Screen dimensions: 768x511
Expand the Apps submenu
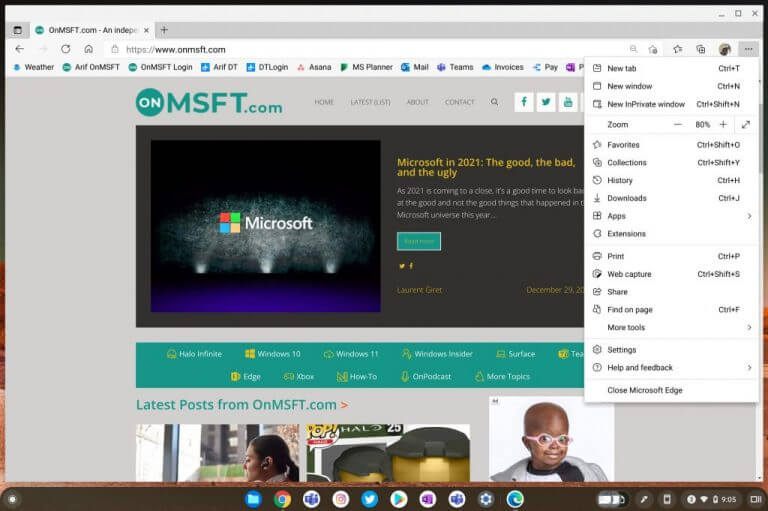[x=672, y=216]
